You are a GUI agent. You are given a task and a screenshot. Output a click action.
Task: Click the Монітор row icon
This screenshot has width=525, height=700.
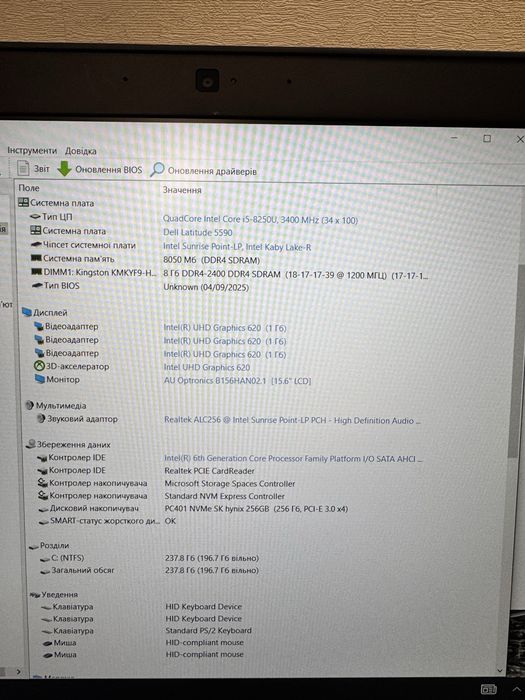click(40, 379)
